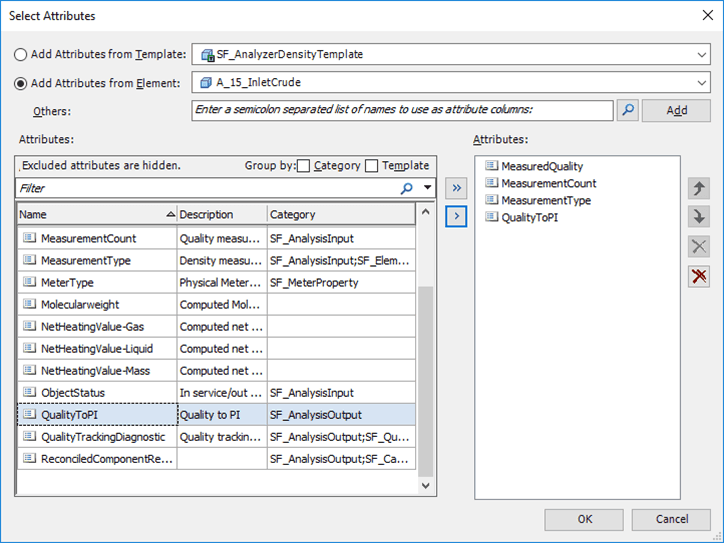Select MeasurementType row in the left list
The width and height of the screenshot is (724, 543).
[x=217, y=261]
